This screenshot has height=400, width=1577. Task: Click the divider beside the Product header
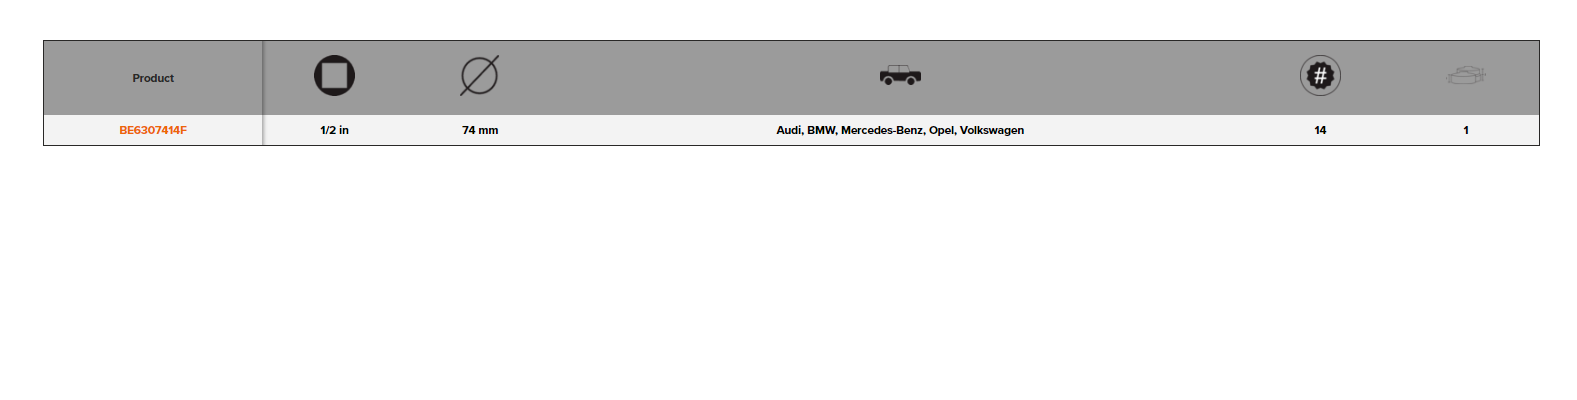(263, 78)
